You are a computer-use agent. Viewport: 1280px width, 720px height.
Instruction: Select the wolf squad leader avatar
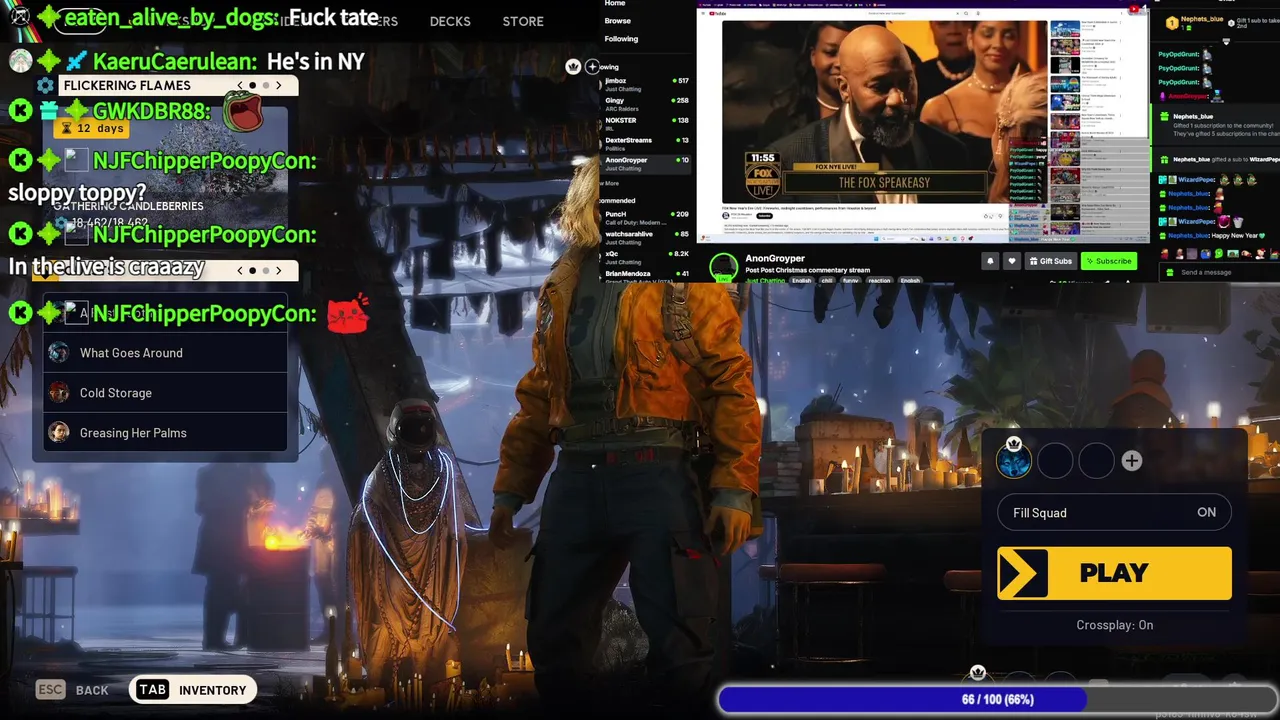(1014, 460)
